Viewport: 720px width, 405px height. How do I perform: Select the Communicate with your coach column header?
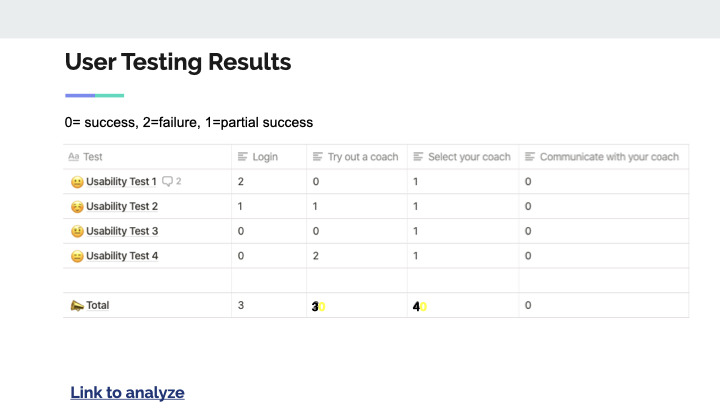coord(604,157)
